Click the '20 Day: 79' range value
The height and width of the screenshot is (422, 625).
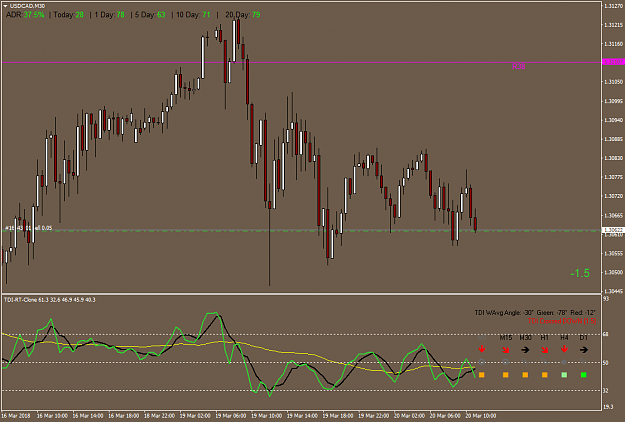[243, 15]
